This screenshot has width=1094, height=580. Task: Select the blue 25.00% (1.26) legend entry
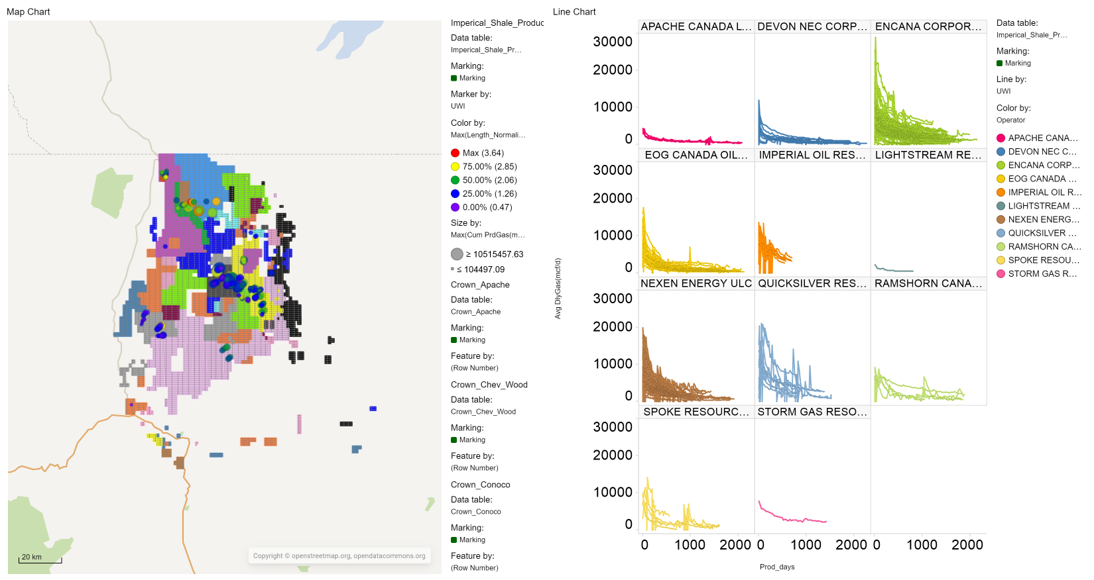[x=484, y=193]
